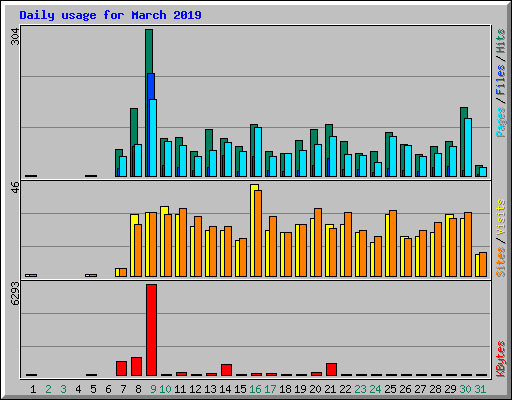Click the 46 sites axis value
The width and height of the screenshot is (512, 400).
point(15,187)
